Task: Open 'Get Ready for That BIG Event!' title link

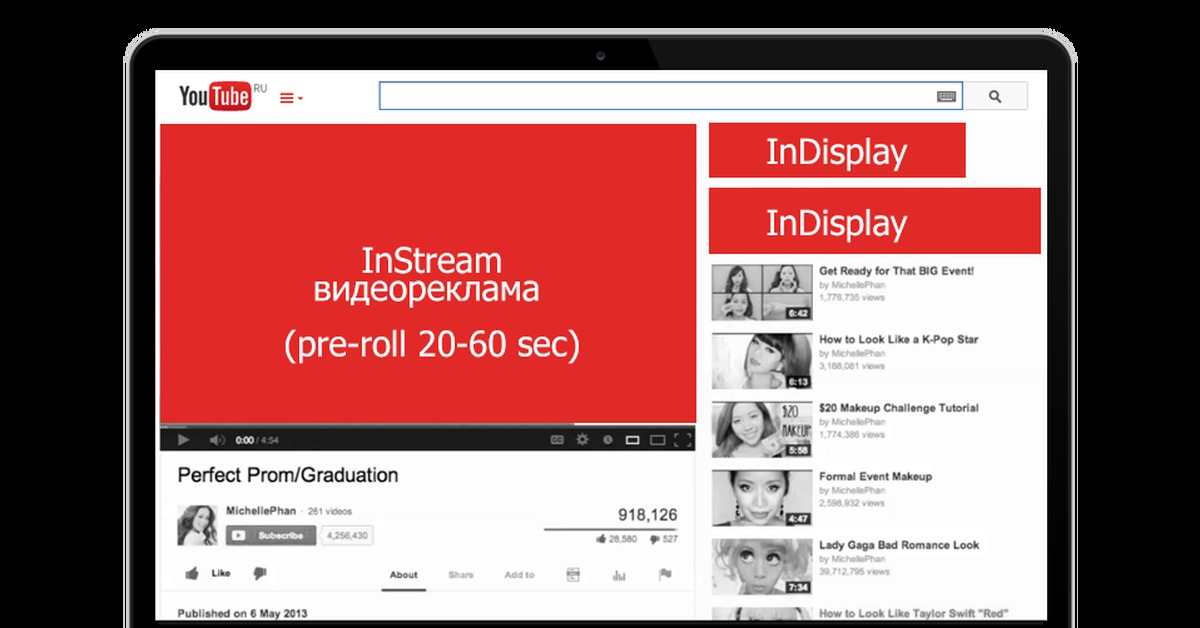Action: click(896, 271)
